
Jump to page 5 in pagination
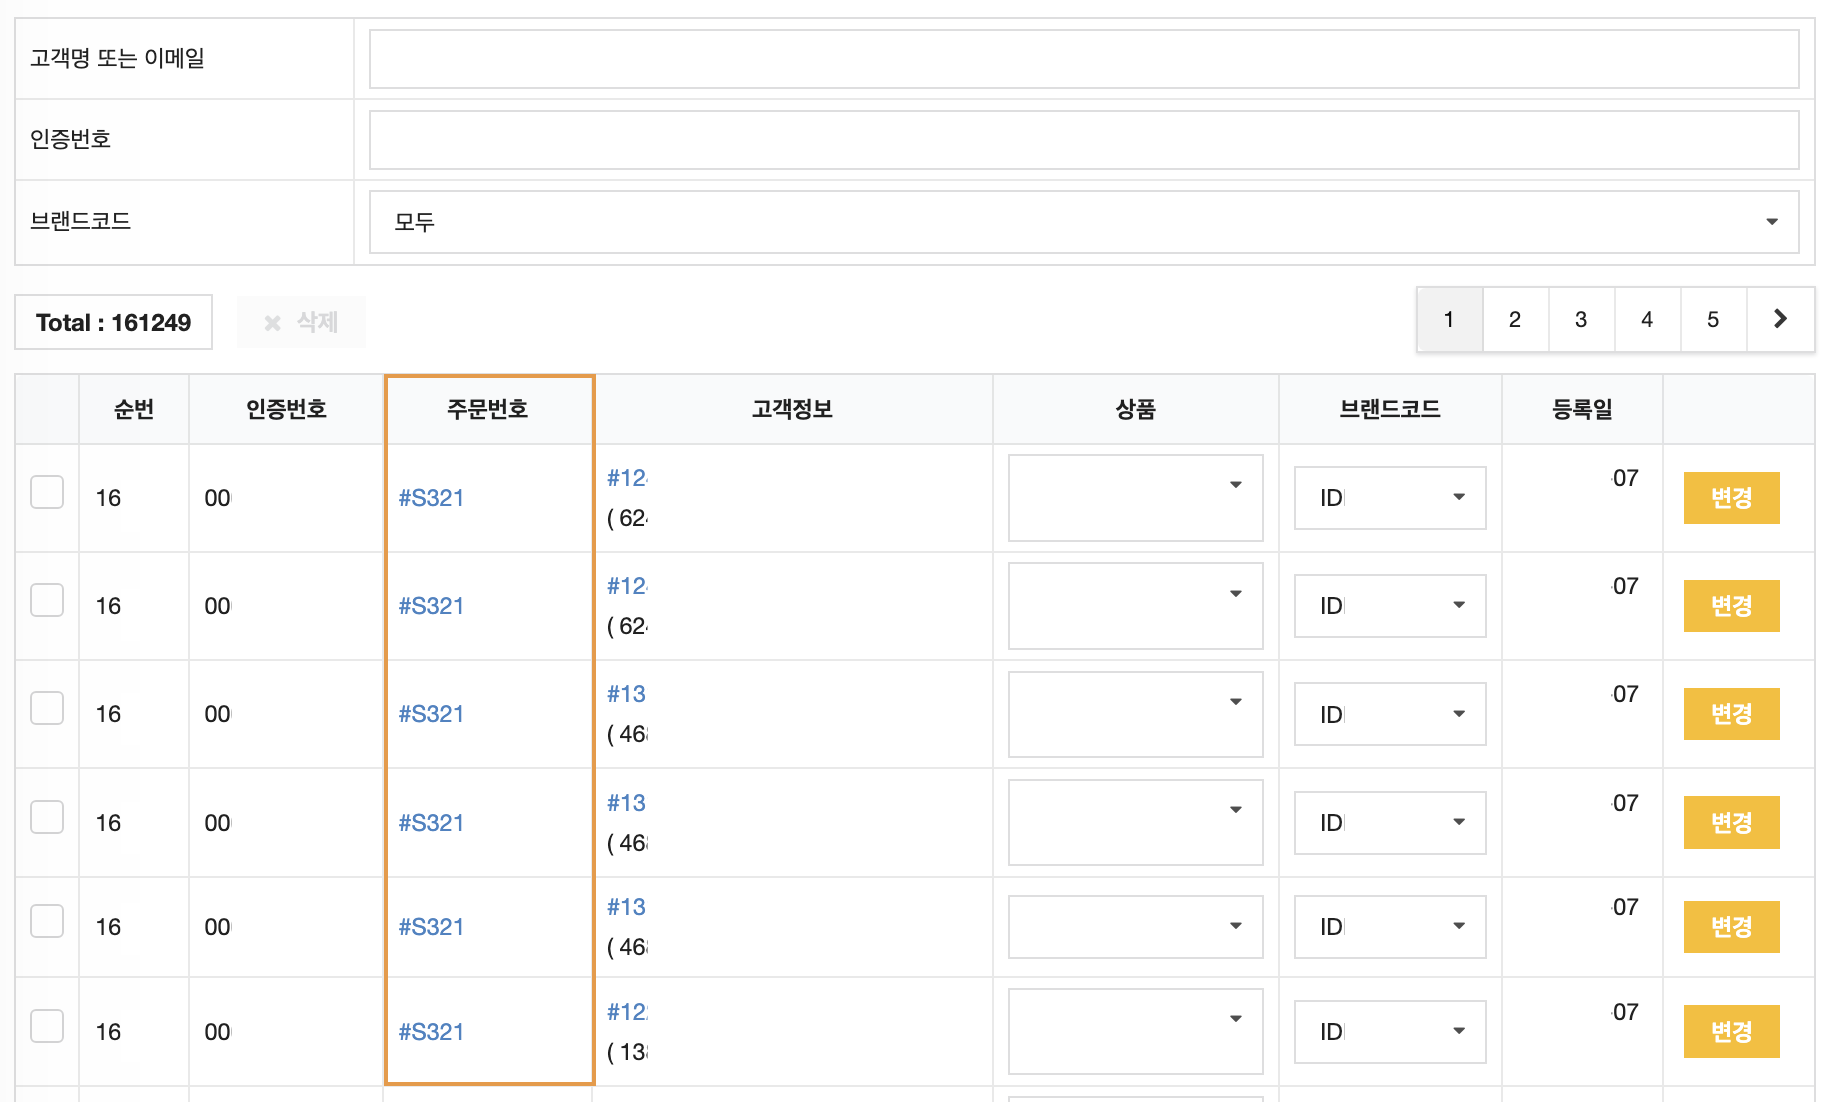point(1713,319)
